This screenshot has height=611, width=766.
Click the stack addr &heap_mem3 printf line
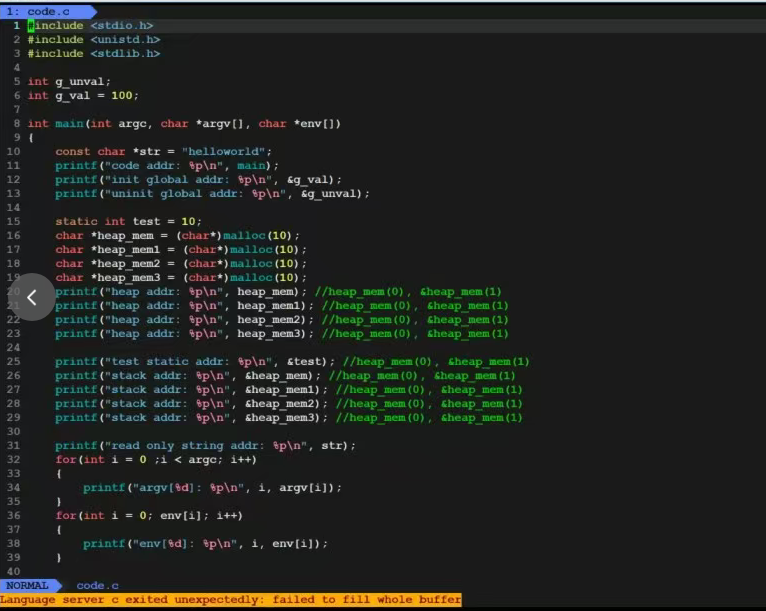point(289,418)
